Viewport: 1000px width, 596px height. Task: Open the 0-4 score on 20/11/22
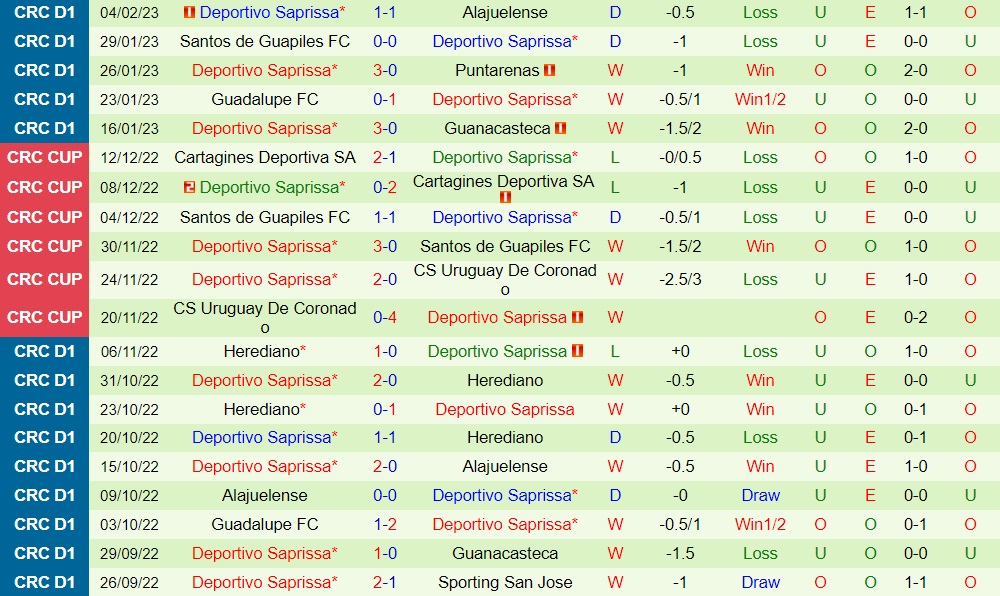coord(385,317)
